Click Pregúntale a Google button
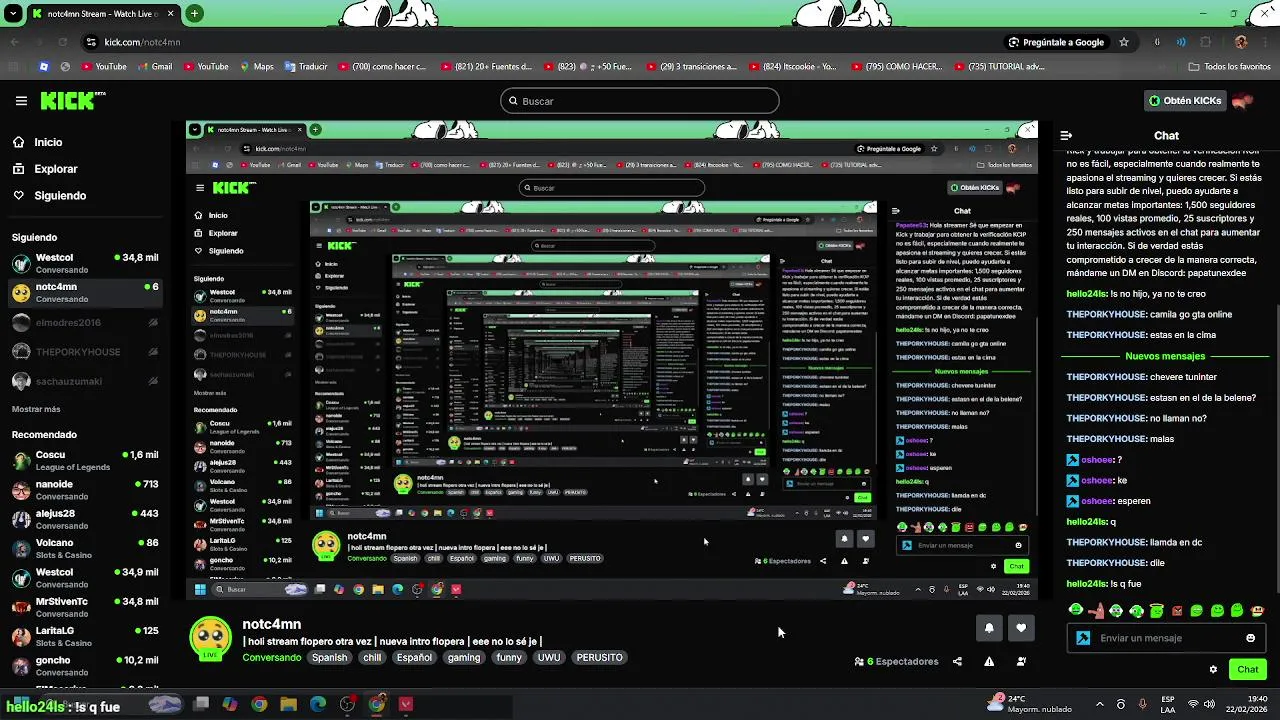This screenshot has height=720, width=1280. coord(1056,42)
